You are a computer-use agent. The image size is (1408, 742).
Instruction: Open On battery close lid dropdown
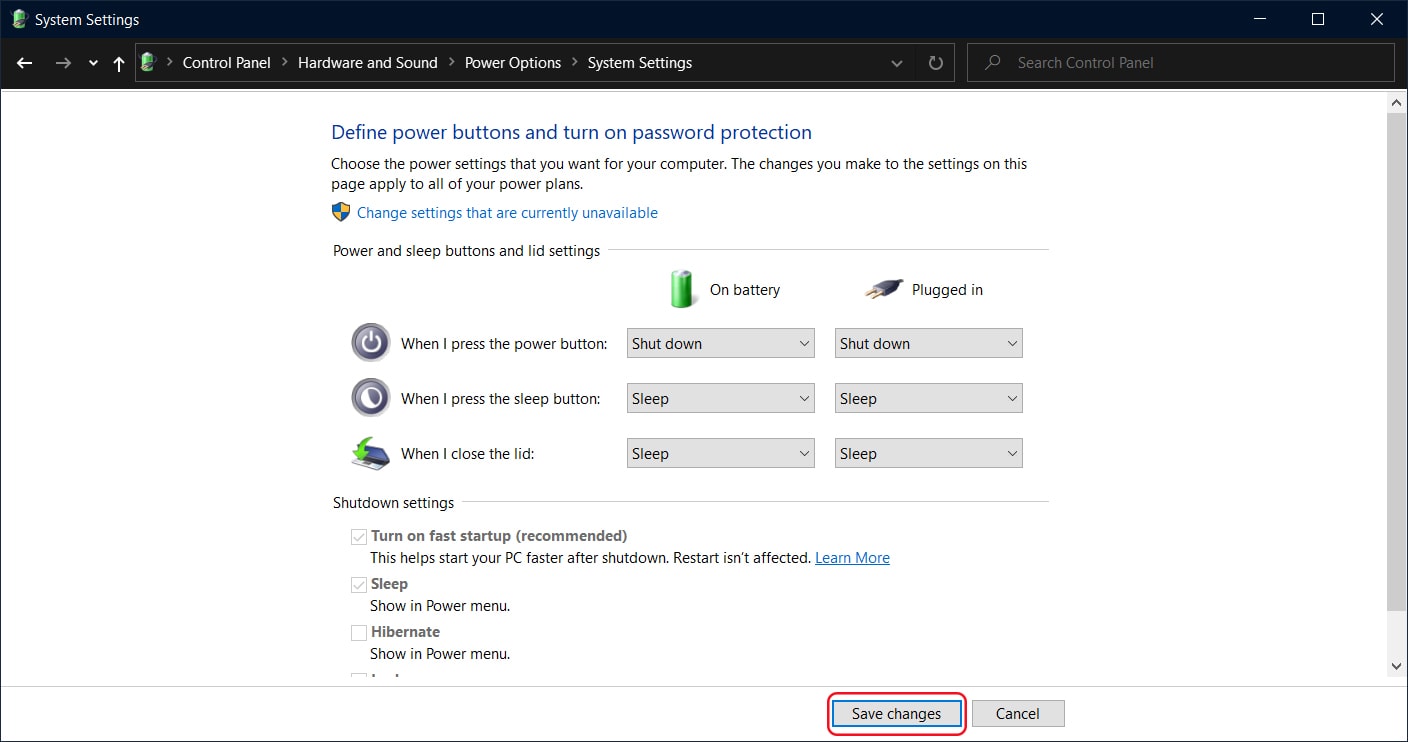click(x=721, y=453)
